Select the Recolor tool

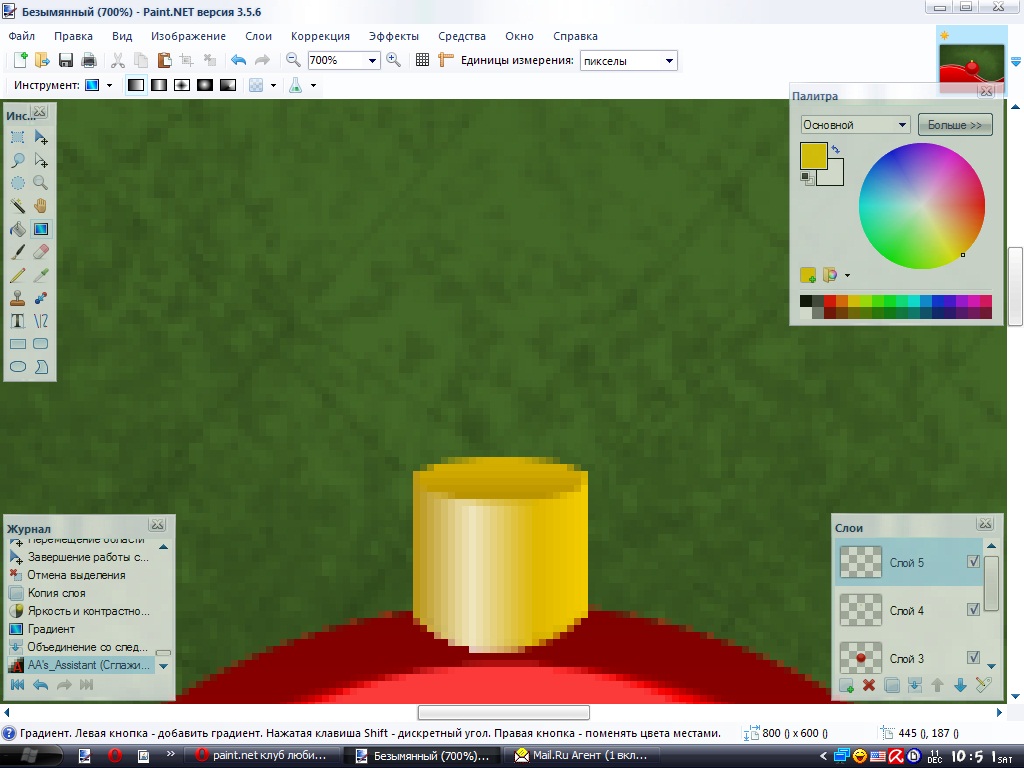[x=40, y=298]
